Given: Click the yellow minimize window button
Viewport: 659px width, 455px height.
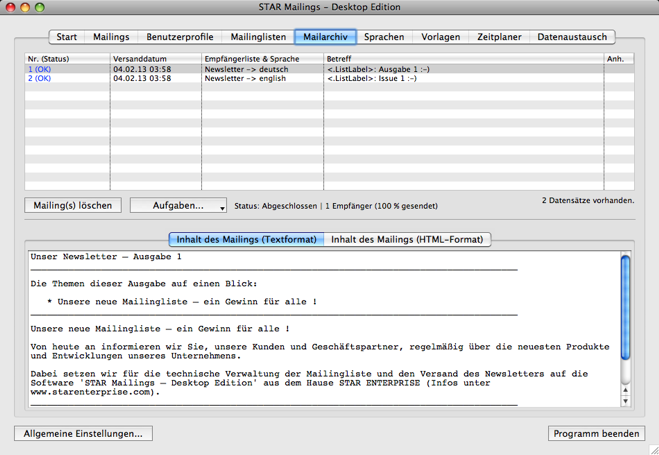Looking at the screenshot, I should (x=25, y=7).
